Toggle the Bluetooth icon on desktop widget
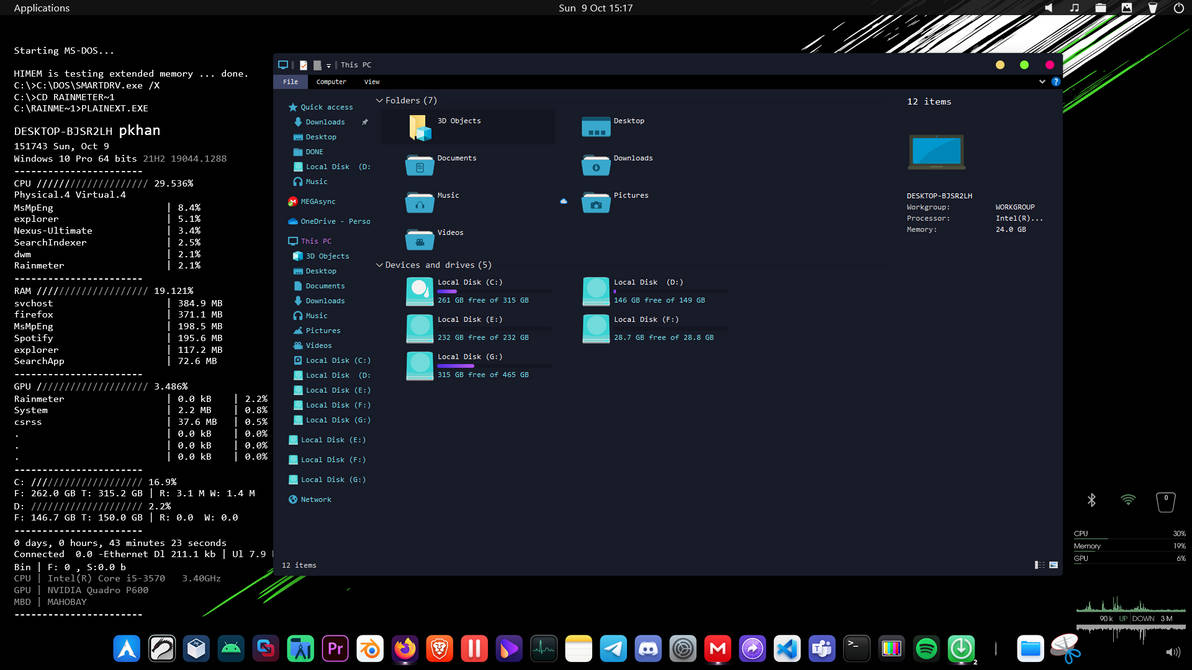 click(x=1092, y=500)
